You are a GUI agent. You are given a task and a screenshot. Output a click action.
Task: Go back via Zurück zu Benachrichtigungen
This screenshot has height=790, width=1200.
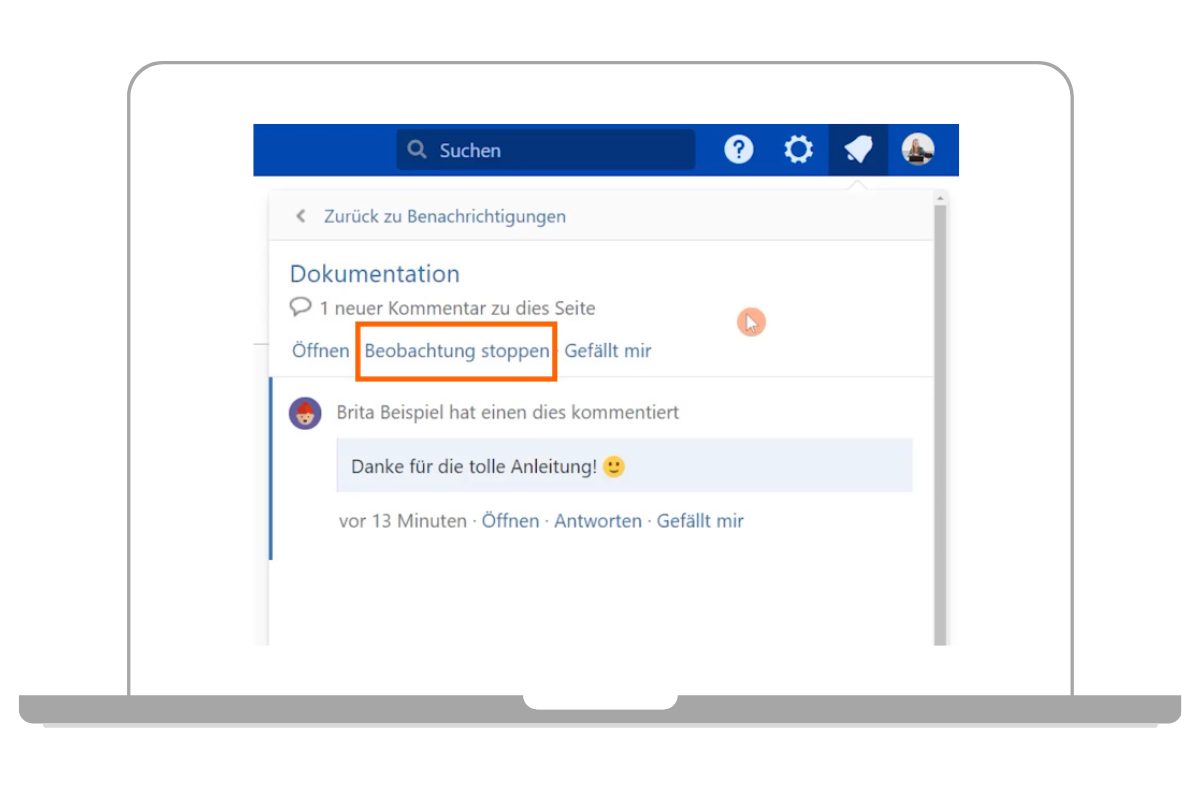pyautogui.click(x=444, y=216)
